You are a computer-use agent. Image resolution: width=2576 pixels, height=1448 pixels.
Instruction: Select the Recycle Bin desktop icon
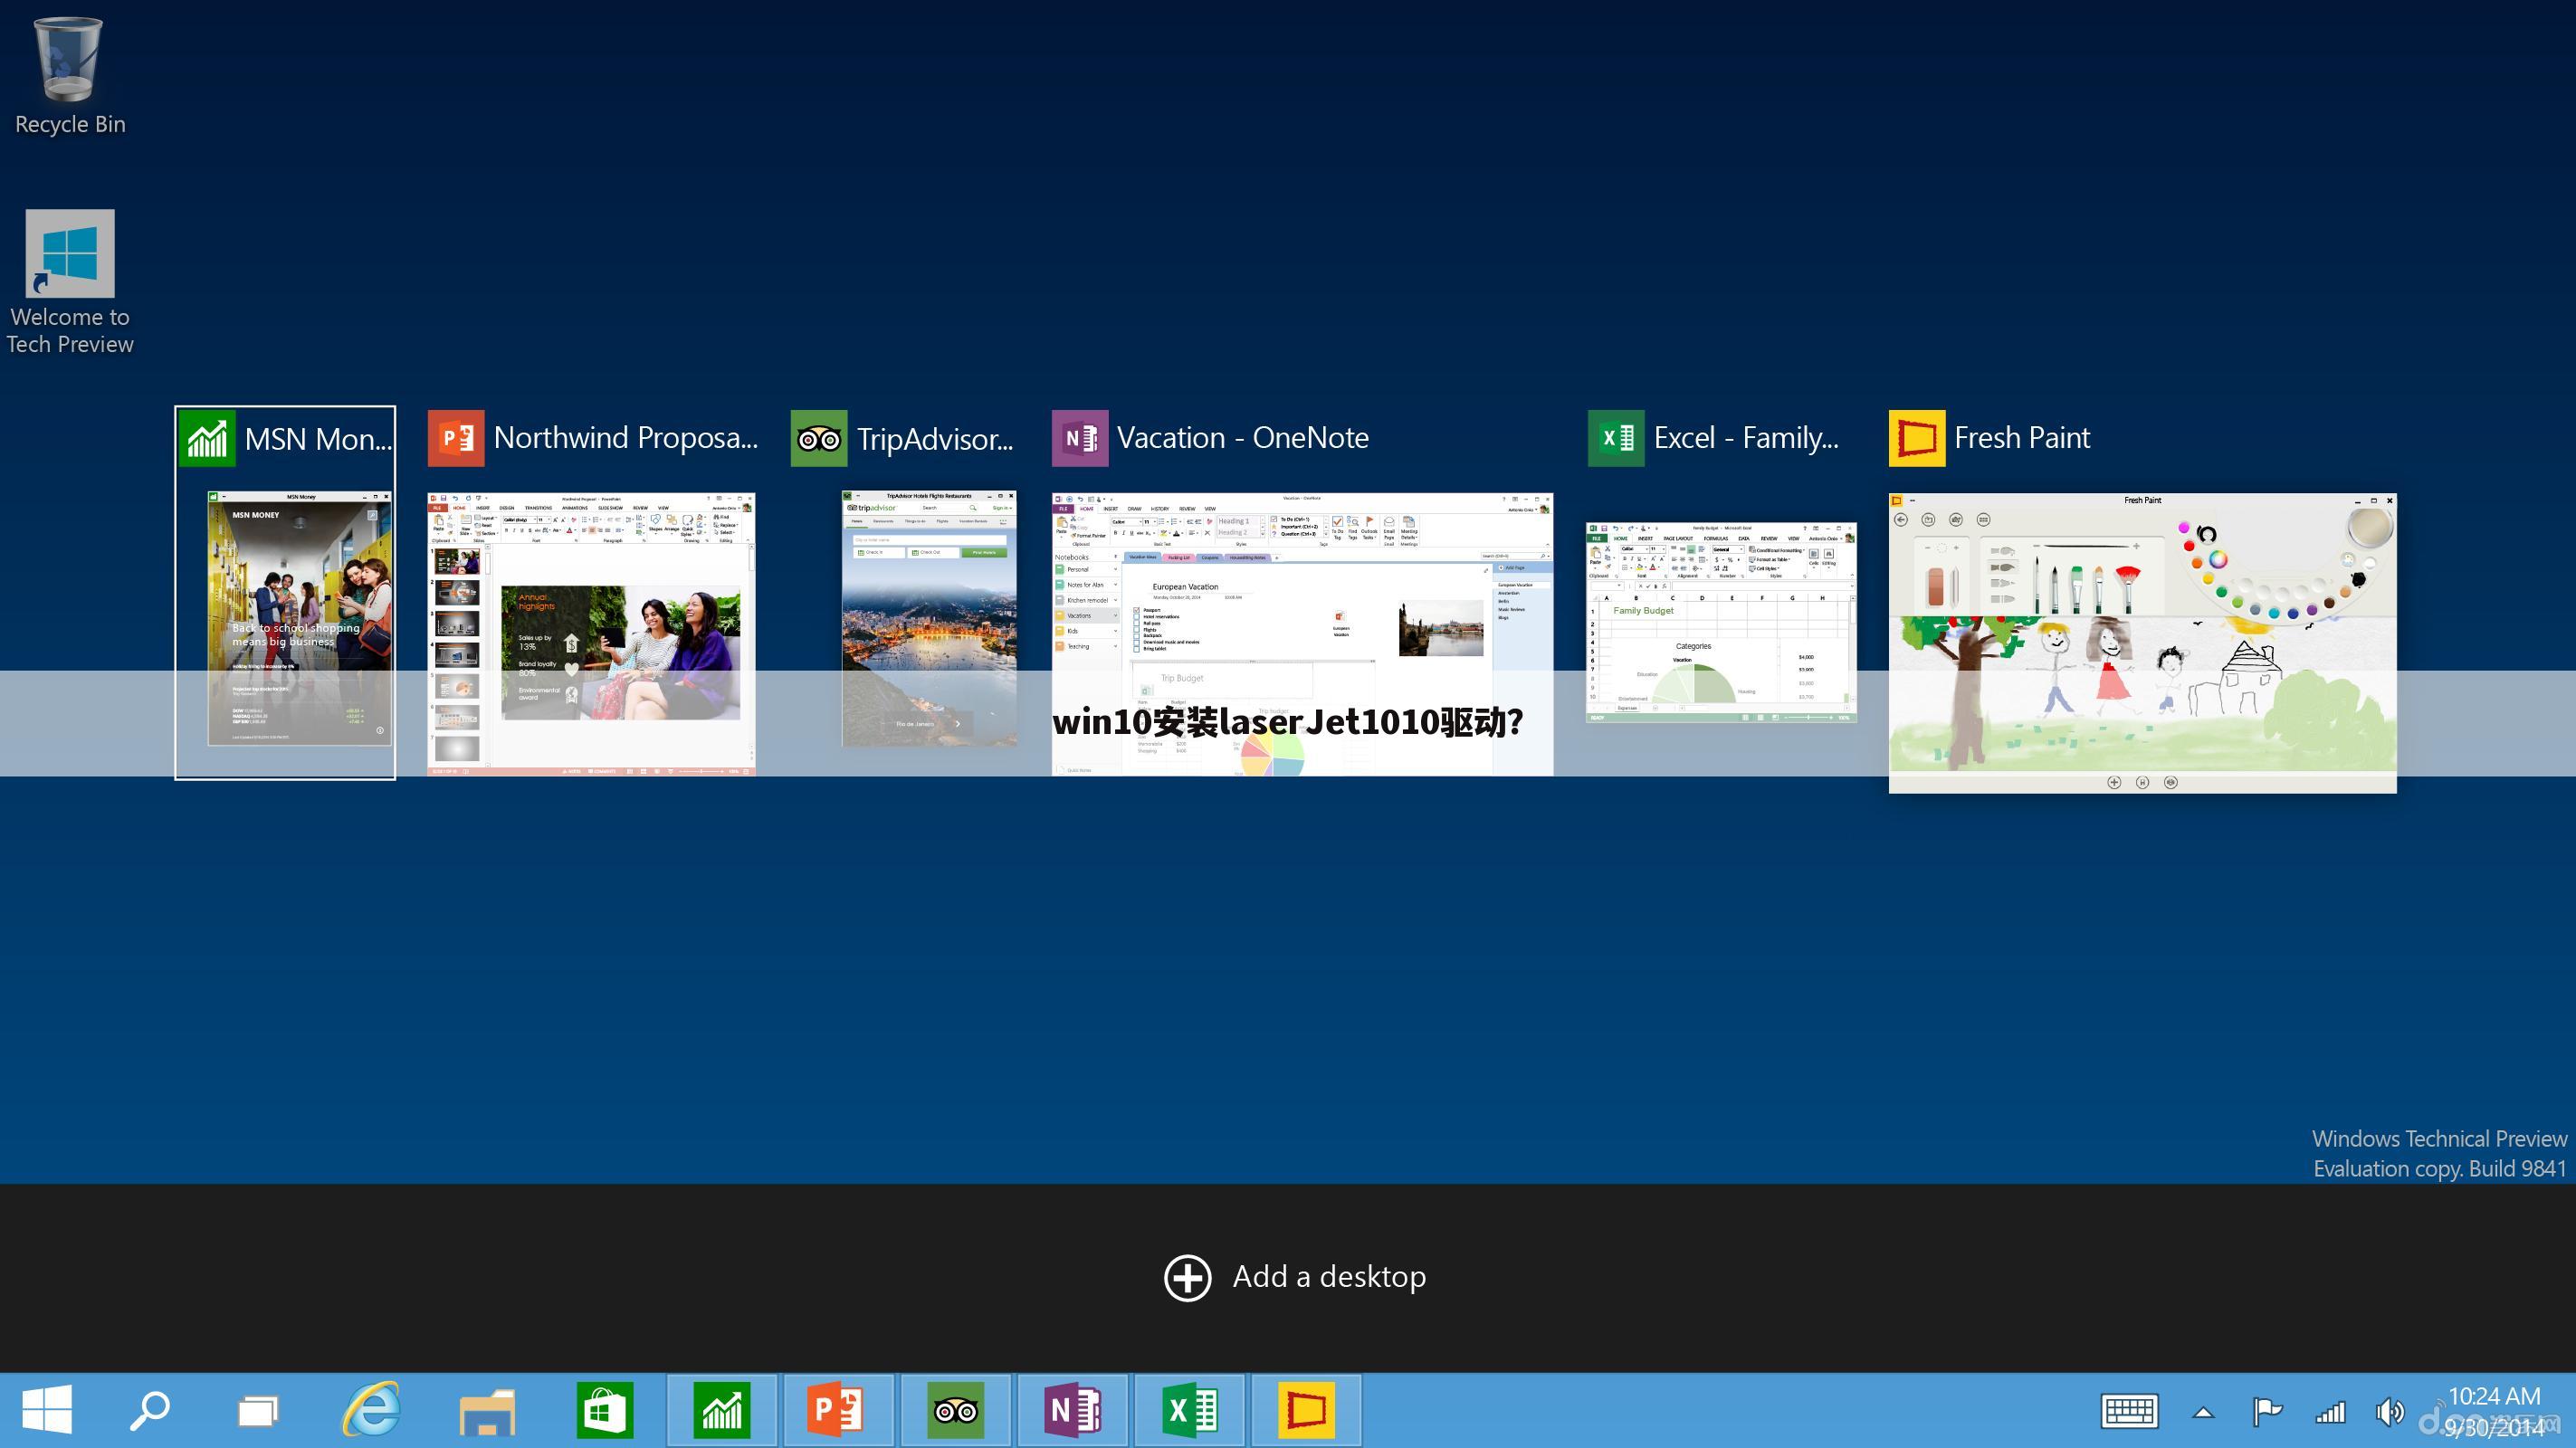(69, 76)
